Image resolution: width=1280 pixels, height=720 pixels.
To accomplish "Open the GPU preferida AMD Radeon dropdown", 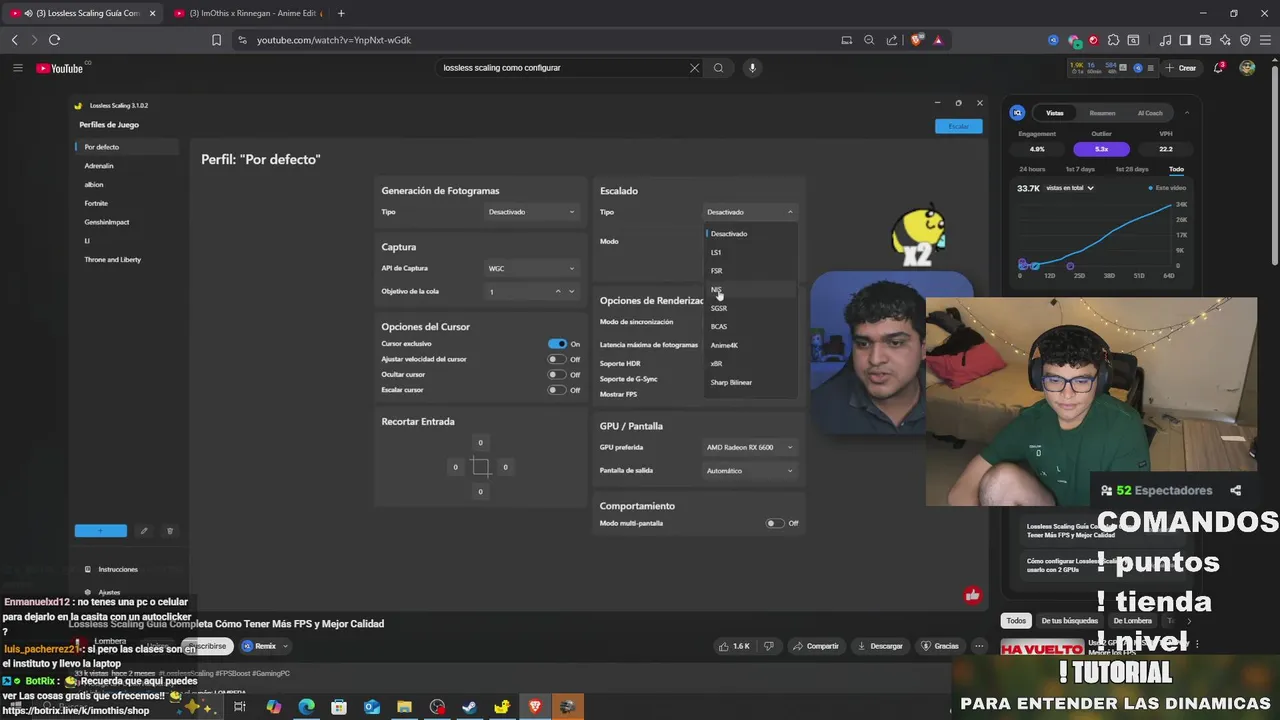I will (x=750, y=447).
